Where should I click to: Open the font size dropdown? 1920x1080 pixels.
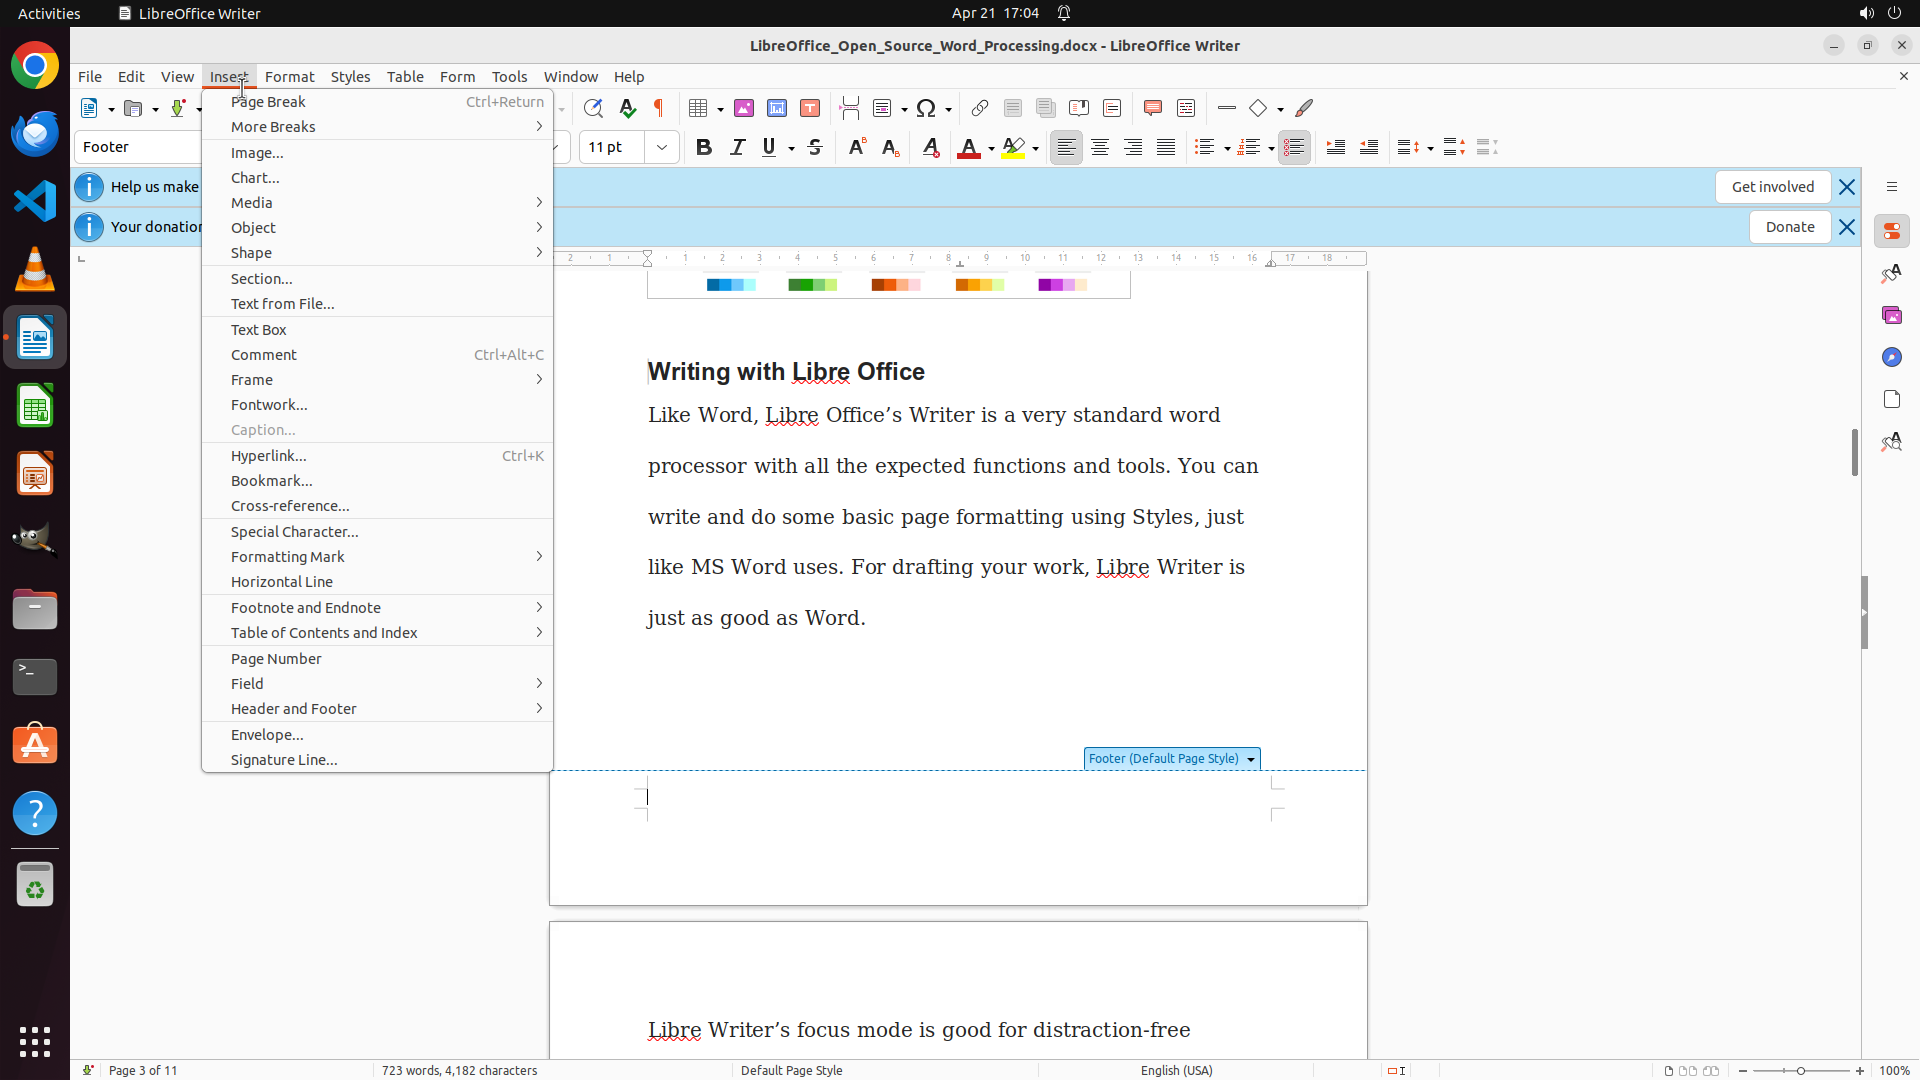click(662, 147)
